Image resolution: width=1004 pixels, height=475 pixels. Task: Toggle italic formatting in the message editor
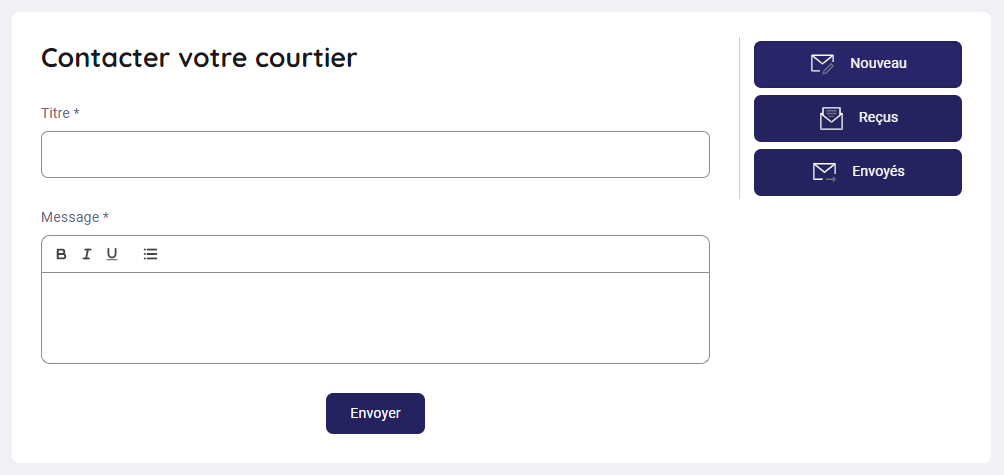pos(87,254)
